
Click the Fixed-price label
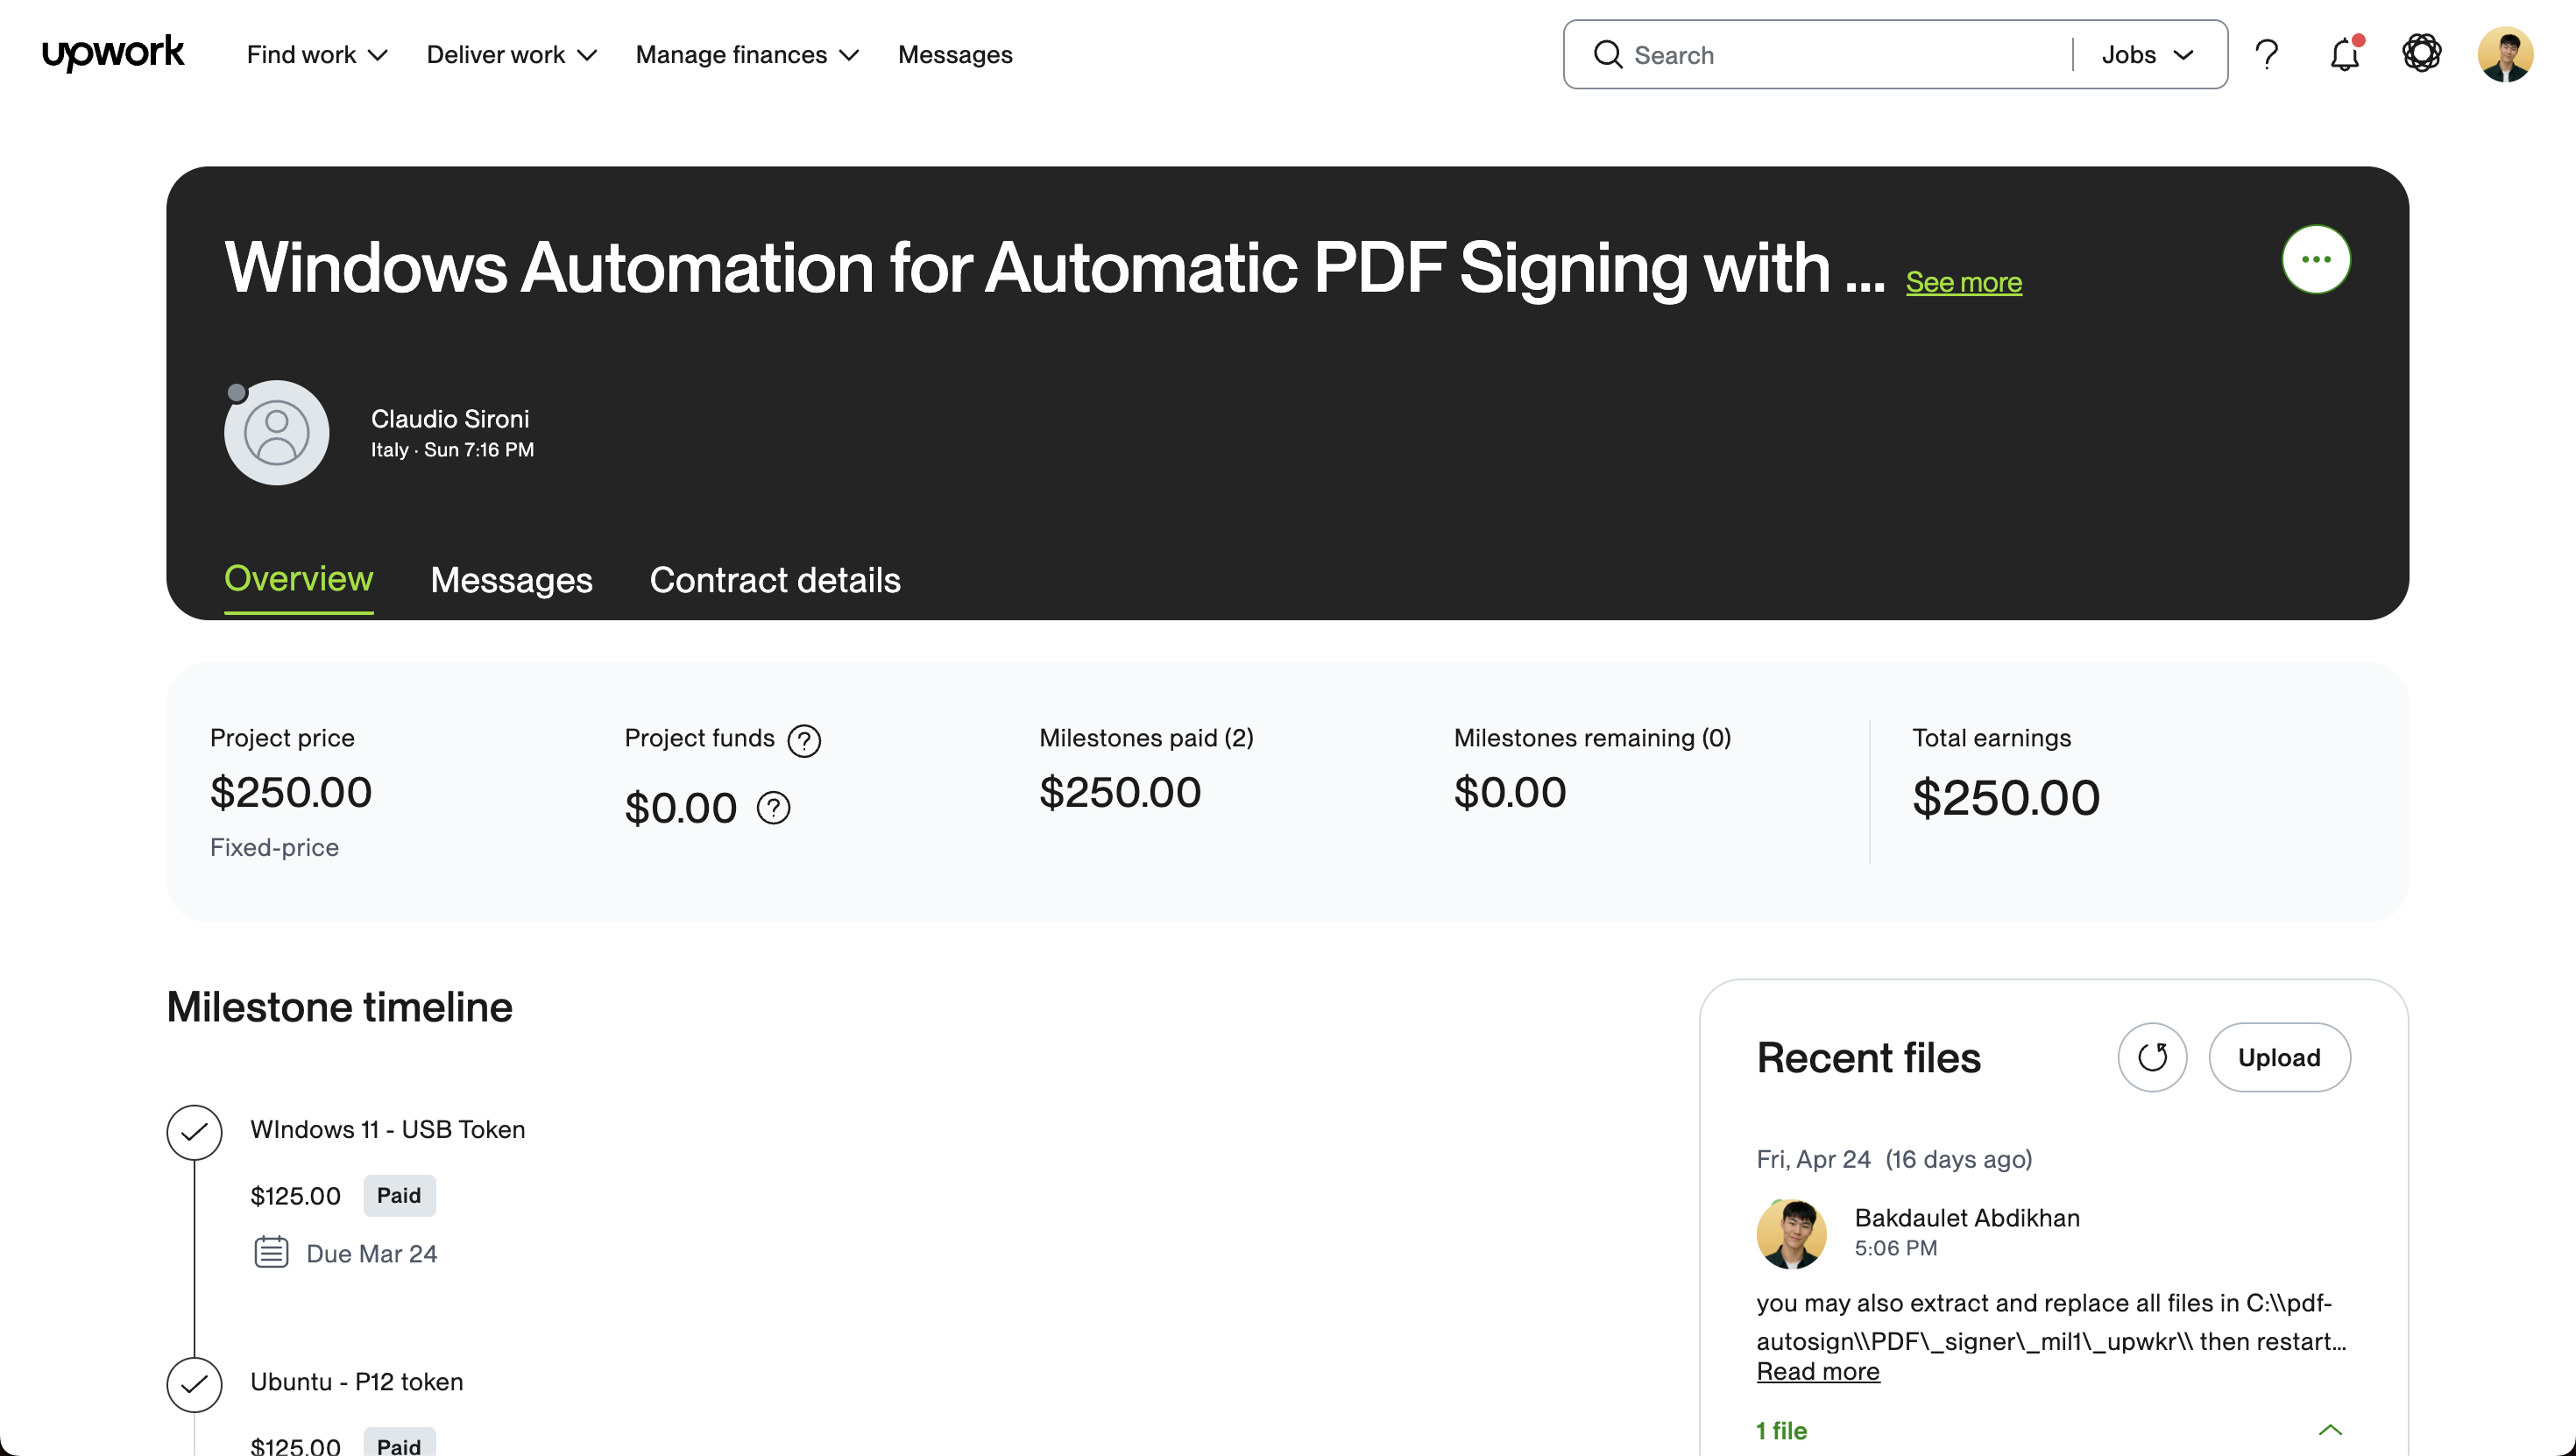[x=274, y=847]
